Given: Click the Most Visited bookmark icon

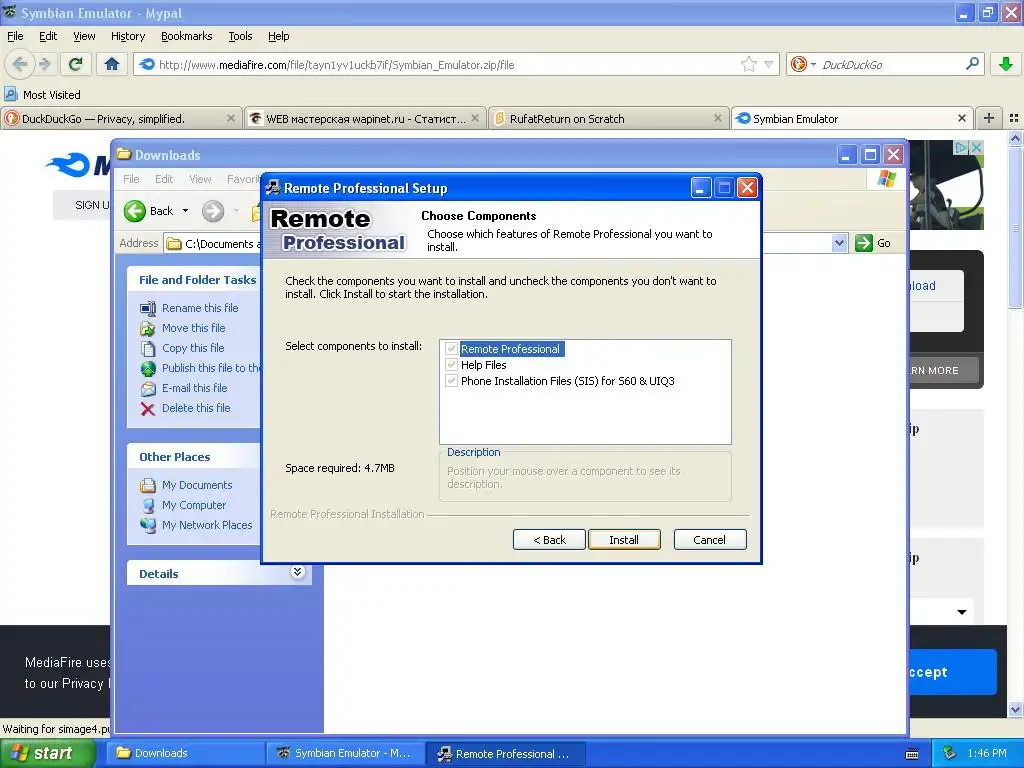Looking at the screenshot, I should pos(10,95).
